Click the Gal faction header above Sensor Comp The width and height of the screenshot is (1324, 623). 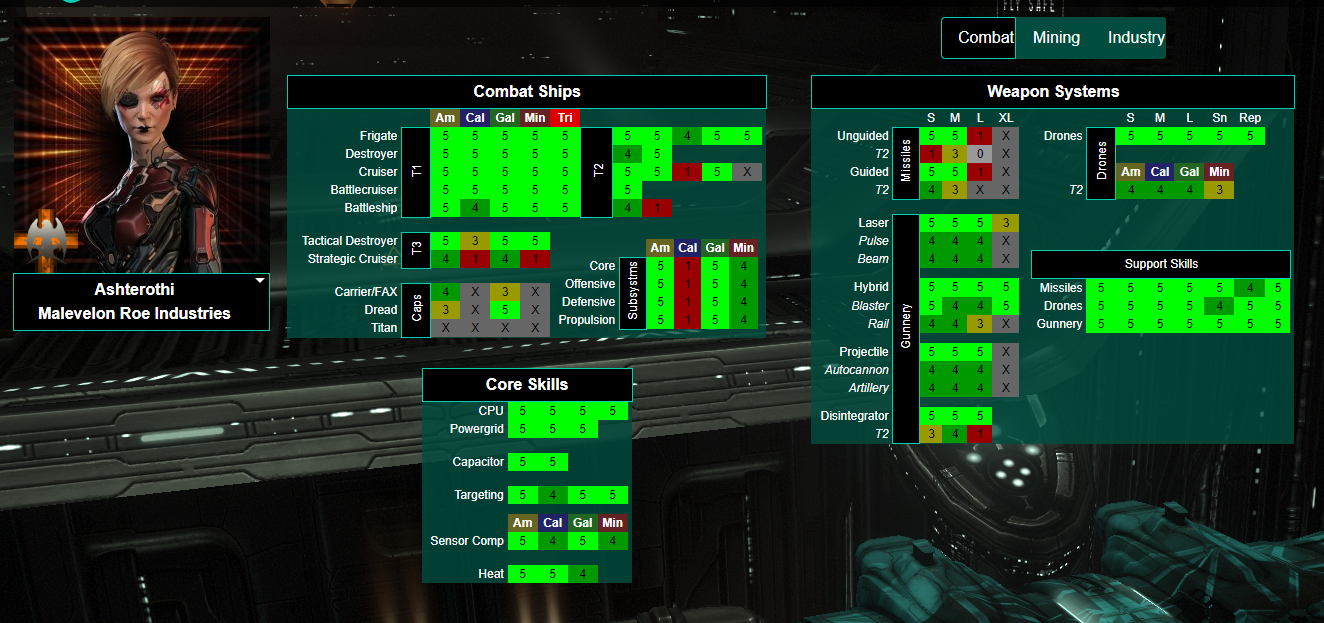582,522
